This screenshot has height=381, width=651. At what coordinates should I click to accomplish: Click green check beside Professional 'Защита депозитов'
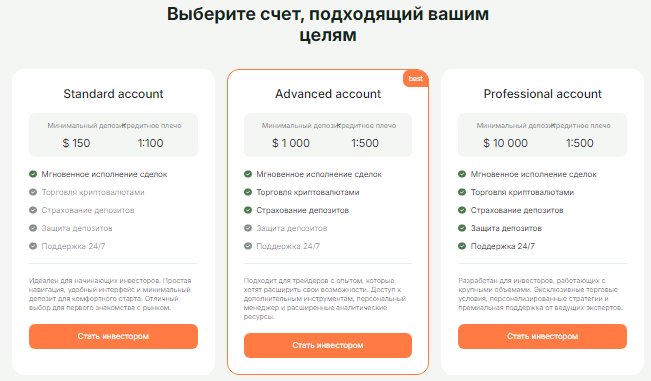click(462, 228)
